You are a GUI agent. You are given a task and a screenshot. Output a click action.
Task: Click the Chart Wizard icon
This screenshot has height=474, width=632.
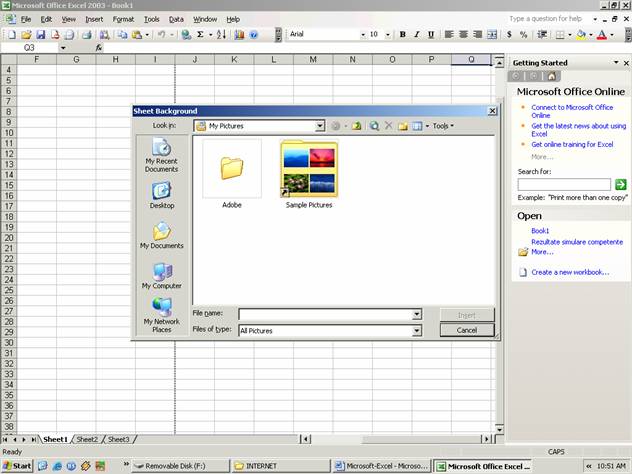coord(239,35)
